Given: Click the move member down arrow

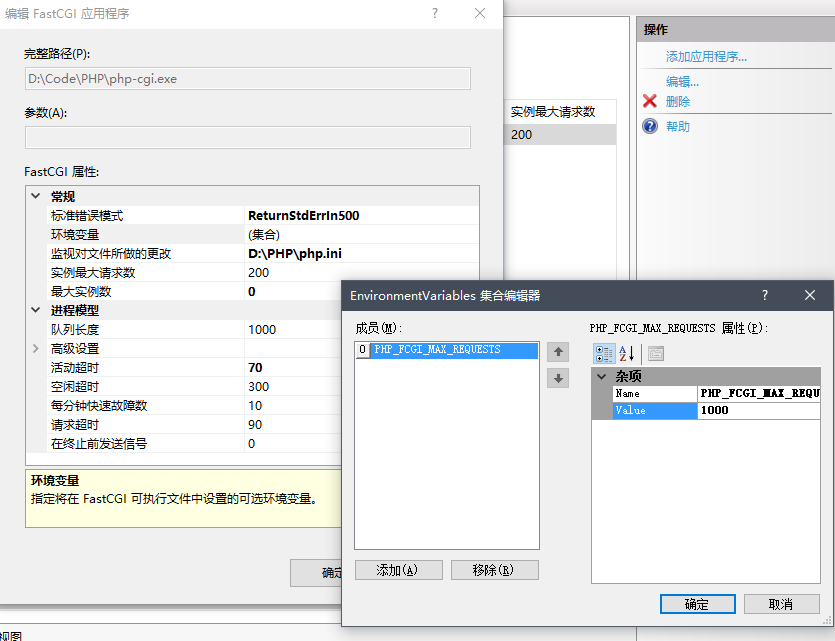Looking at the screenshot, I should (x=560, y=378).
